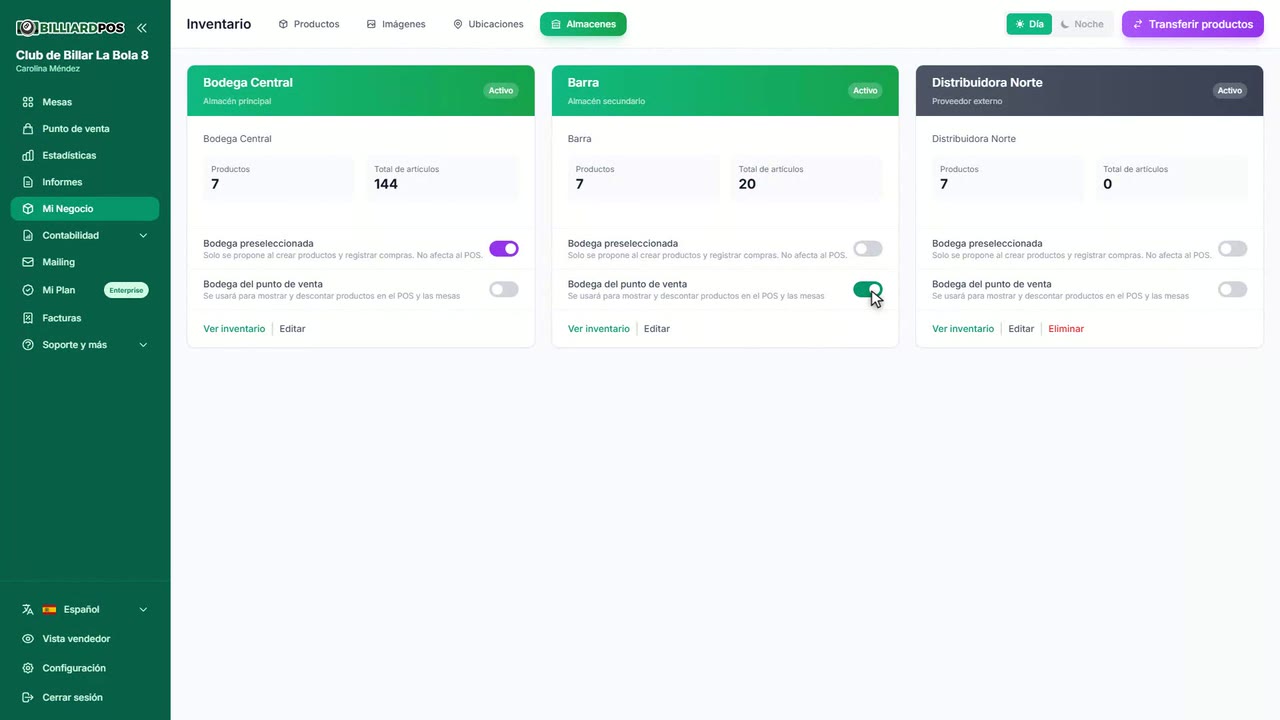
Task: Click the sun icon for Día mode
Action: (1019, 24)
